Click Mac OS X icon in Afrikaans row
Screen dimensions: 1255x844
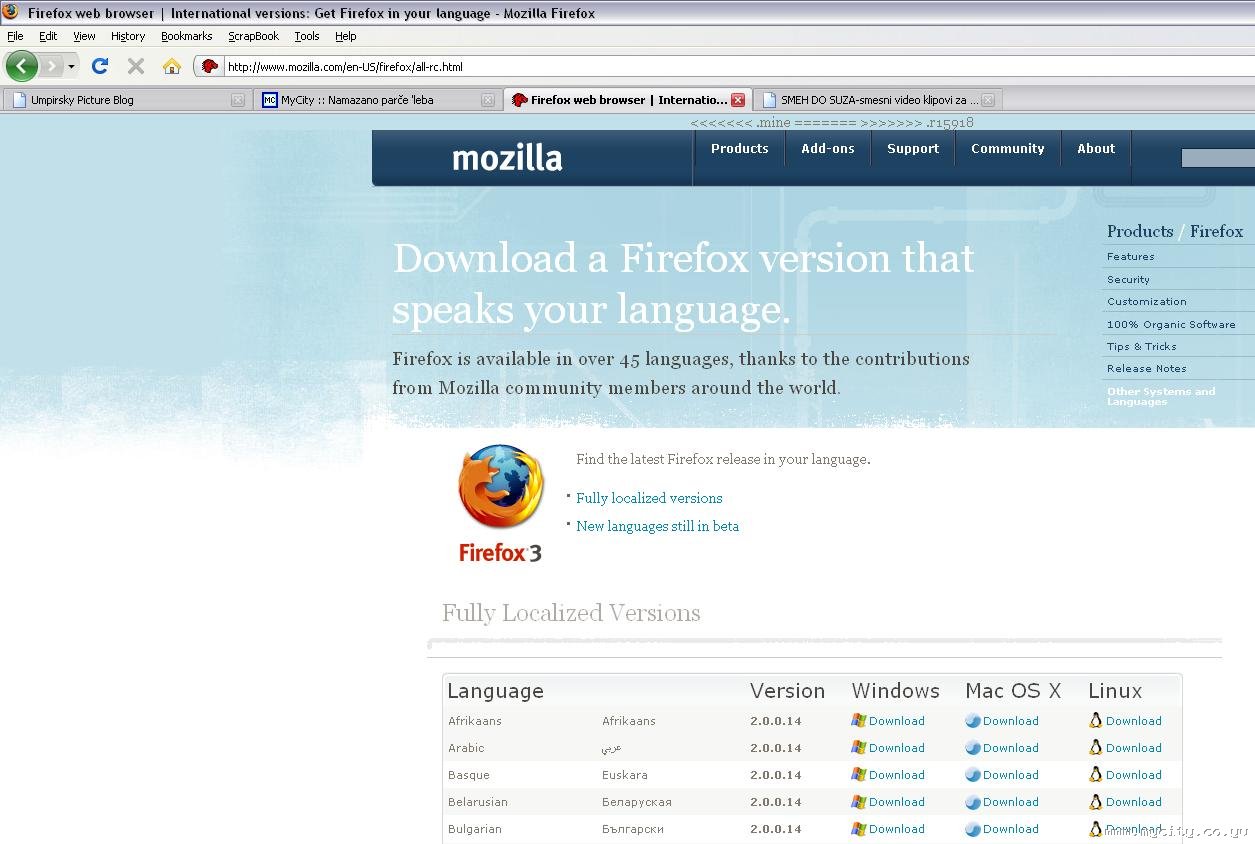click(x=972, y=721)
